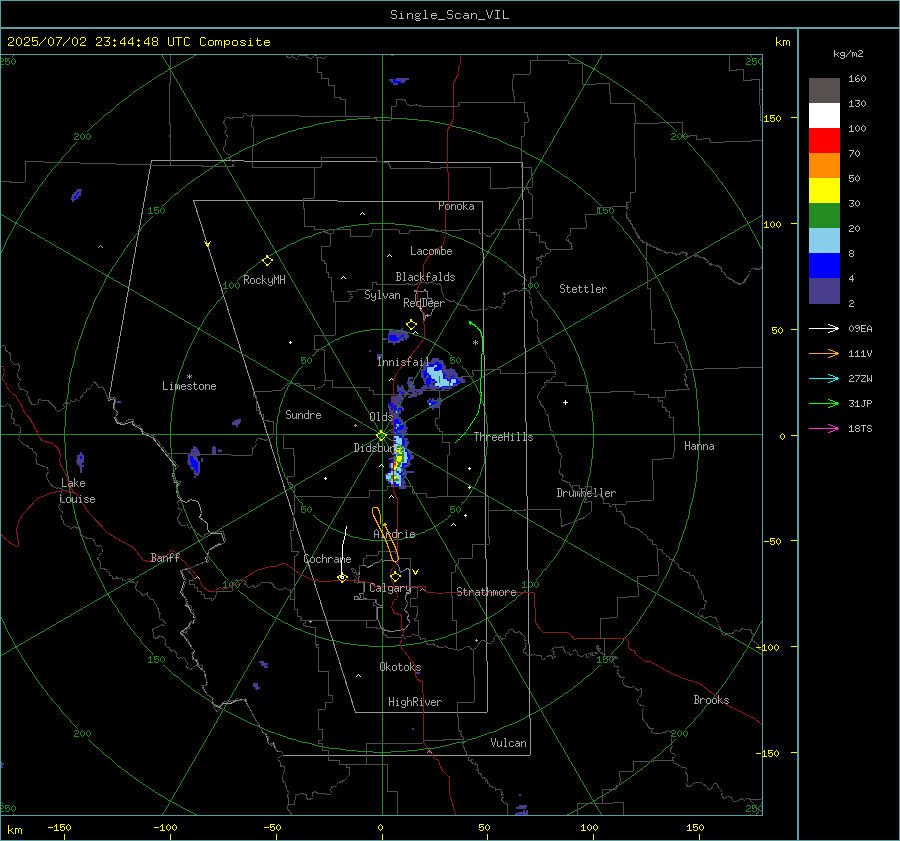Image resolution: width=900 pixels, height=841 pixels.
Task: Click the Banff town label
Action: click(x=165, y=558)
